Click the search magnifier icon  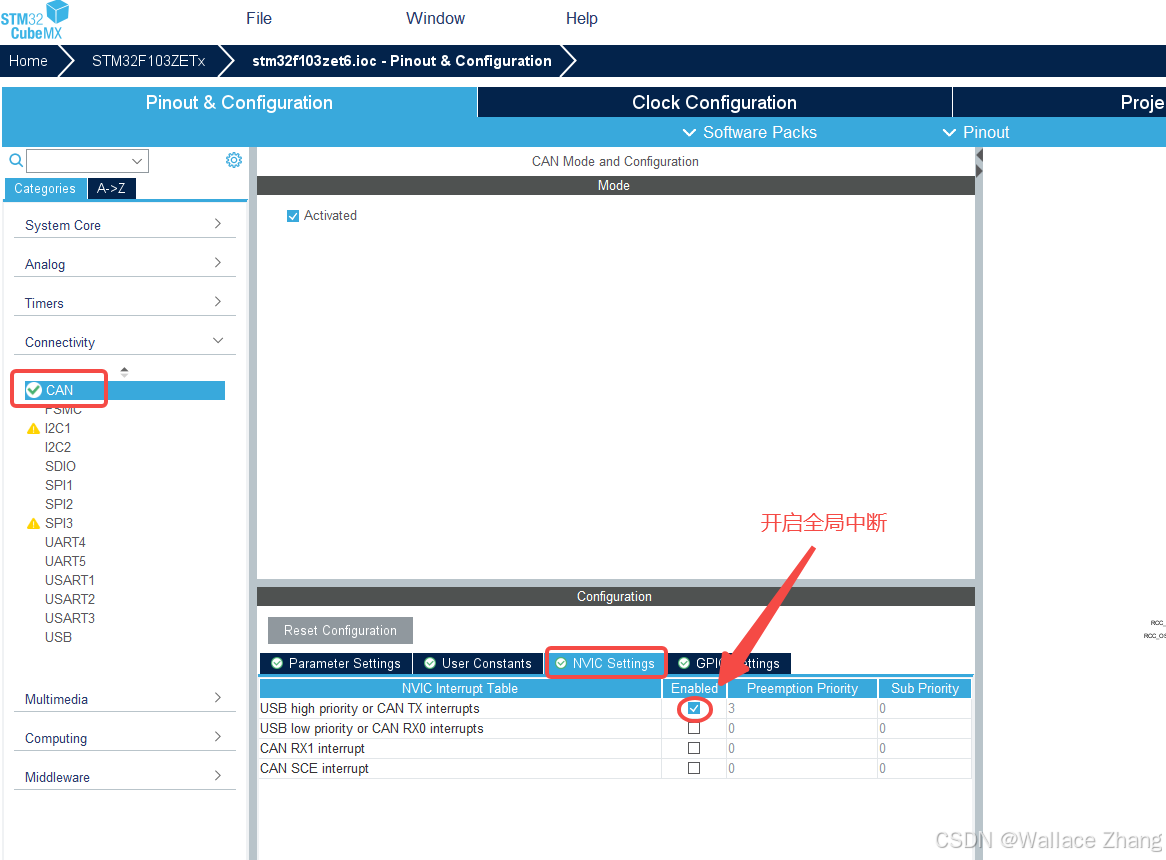(x=15, y=160)
